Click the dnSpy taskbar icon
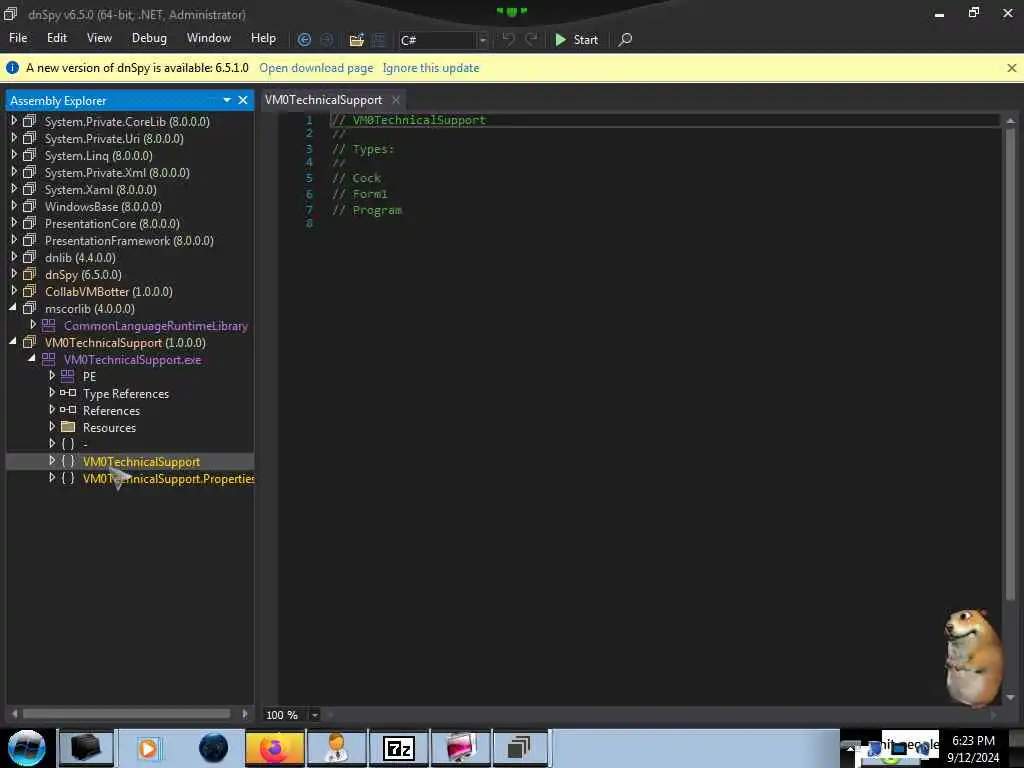 click(519, 748)
